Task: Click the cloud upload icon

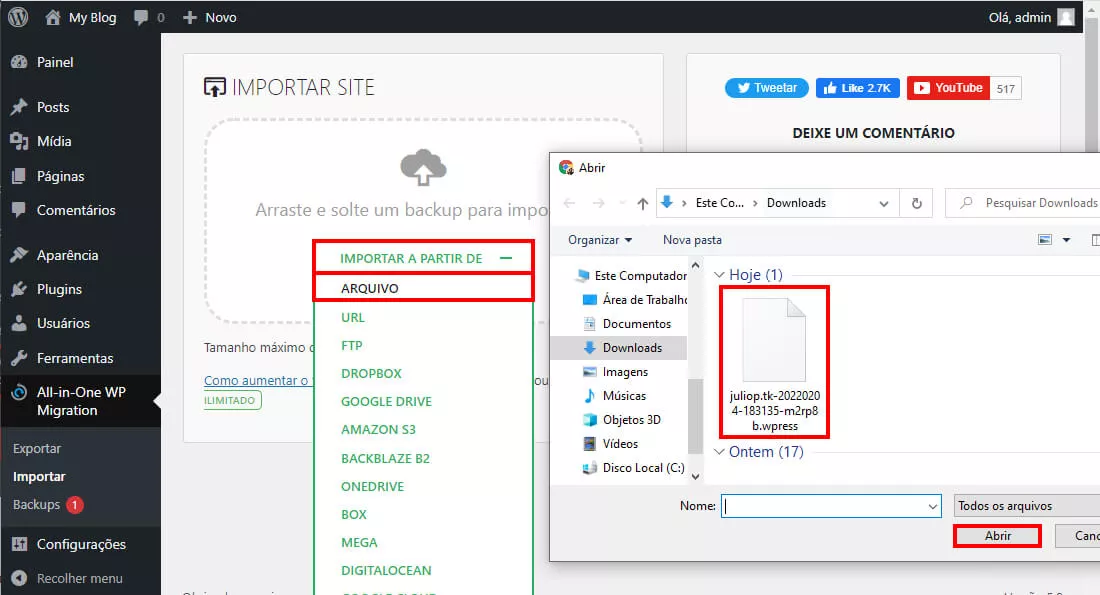Action: pyautogui.click(x=423, y=168)
